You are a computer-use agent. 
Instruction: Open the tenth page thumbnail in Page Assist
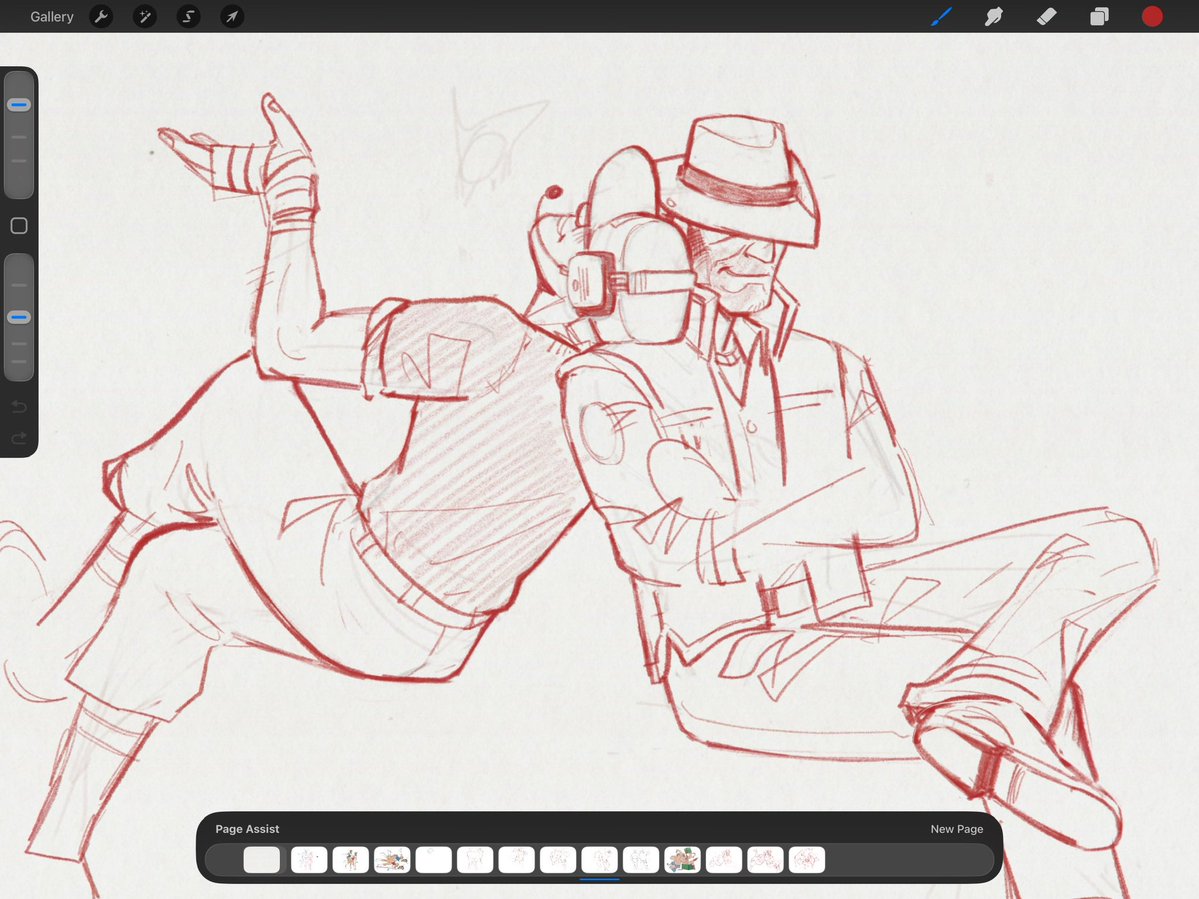(641, 860)
